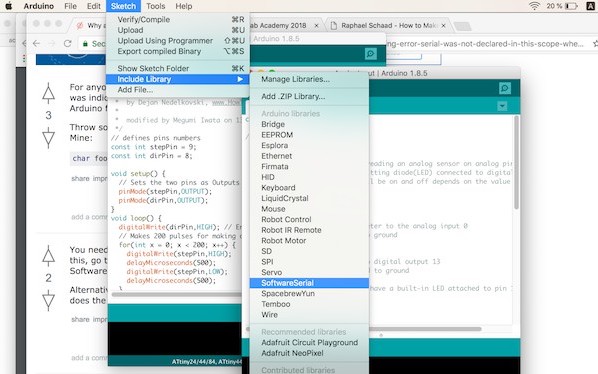
Task: Open the File menu
Action: [70, 6]
